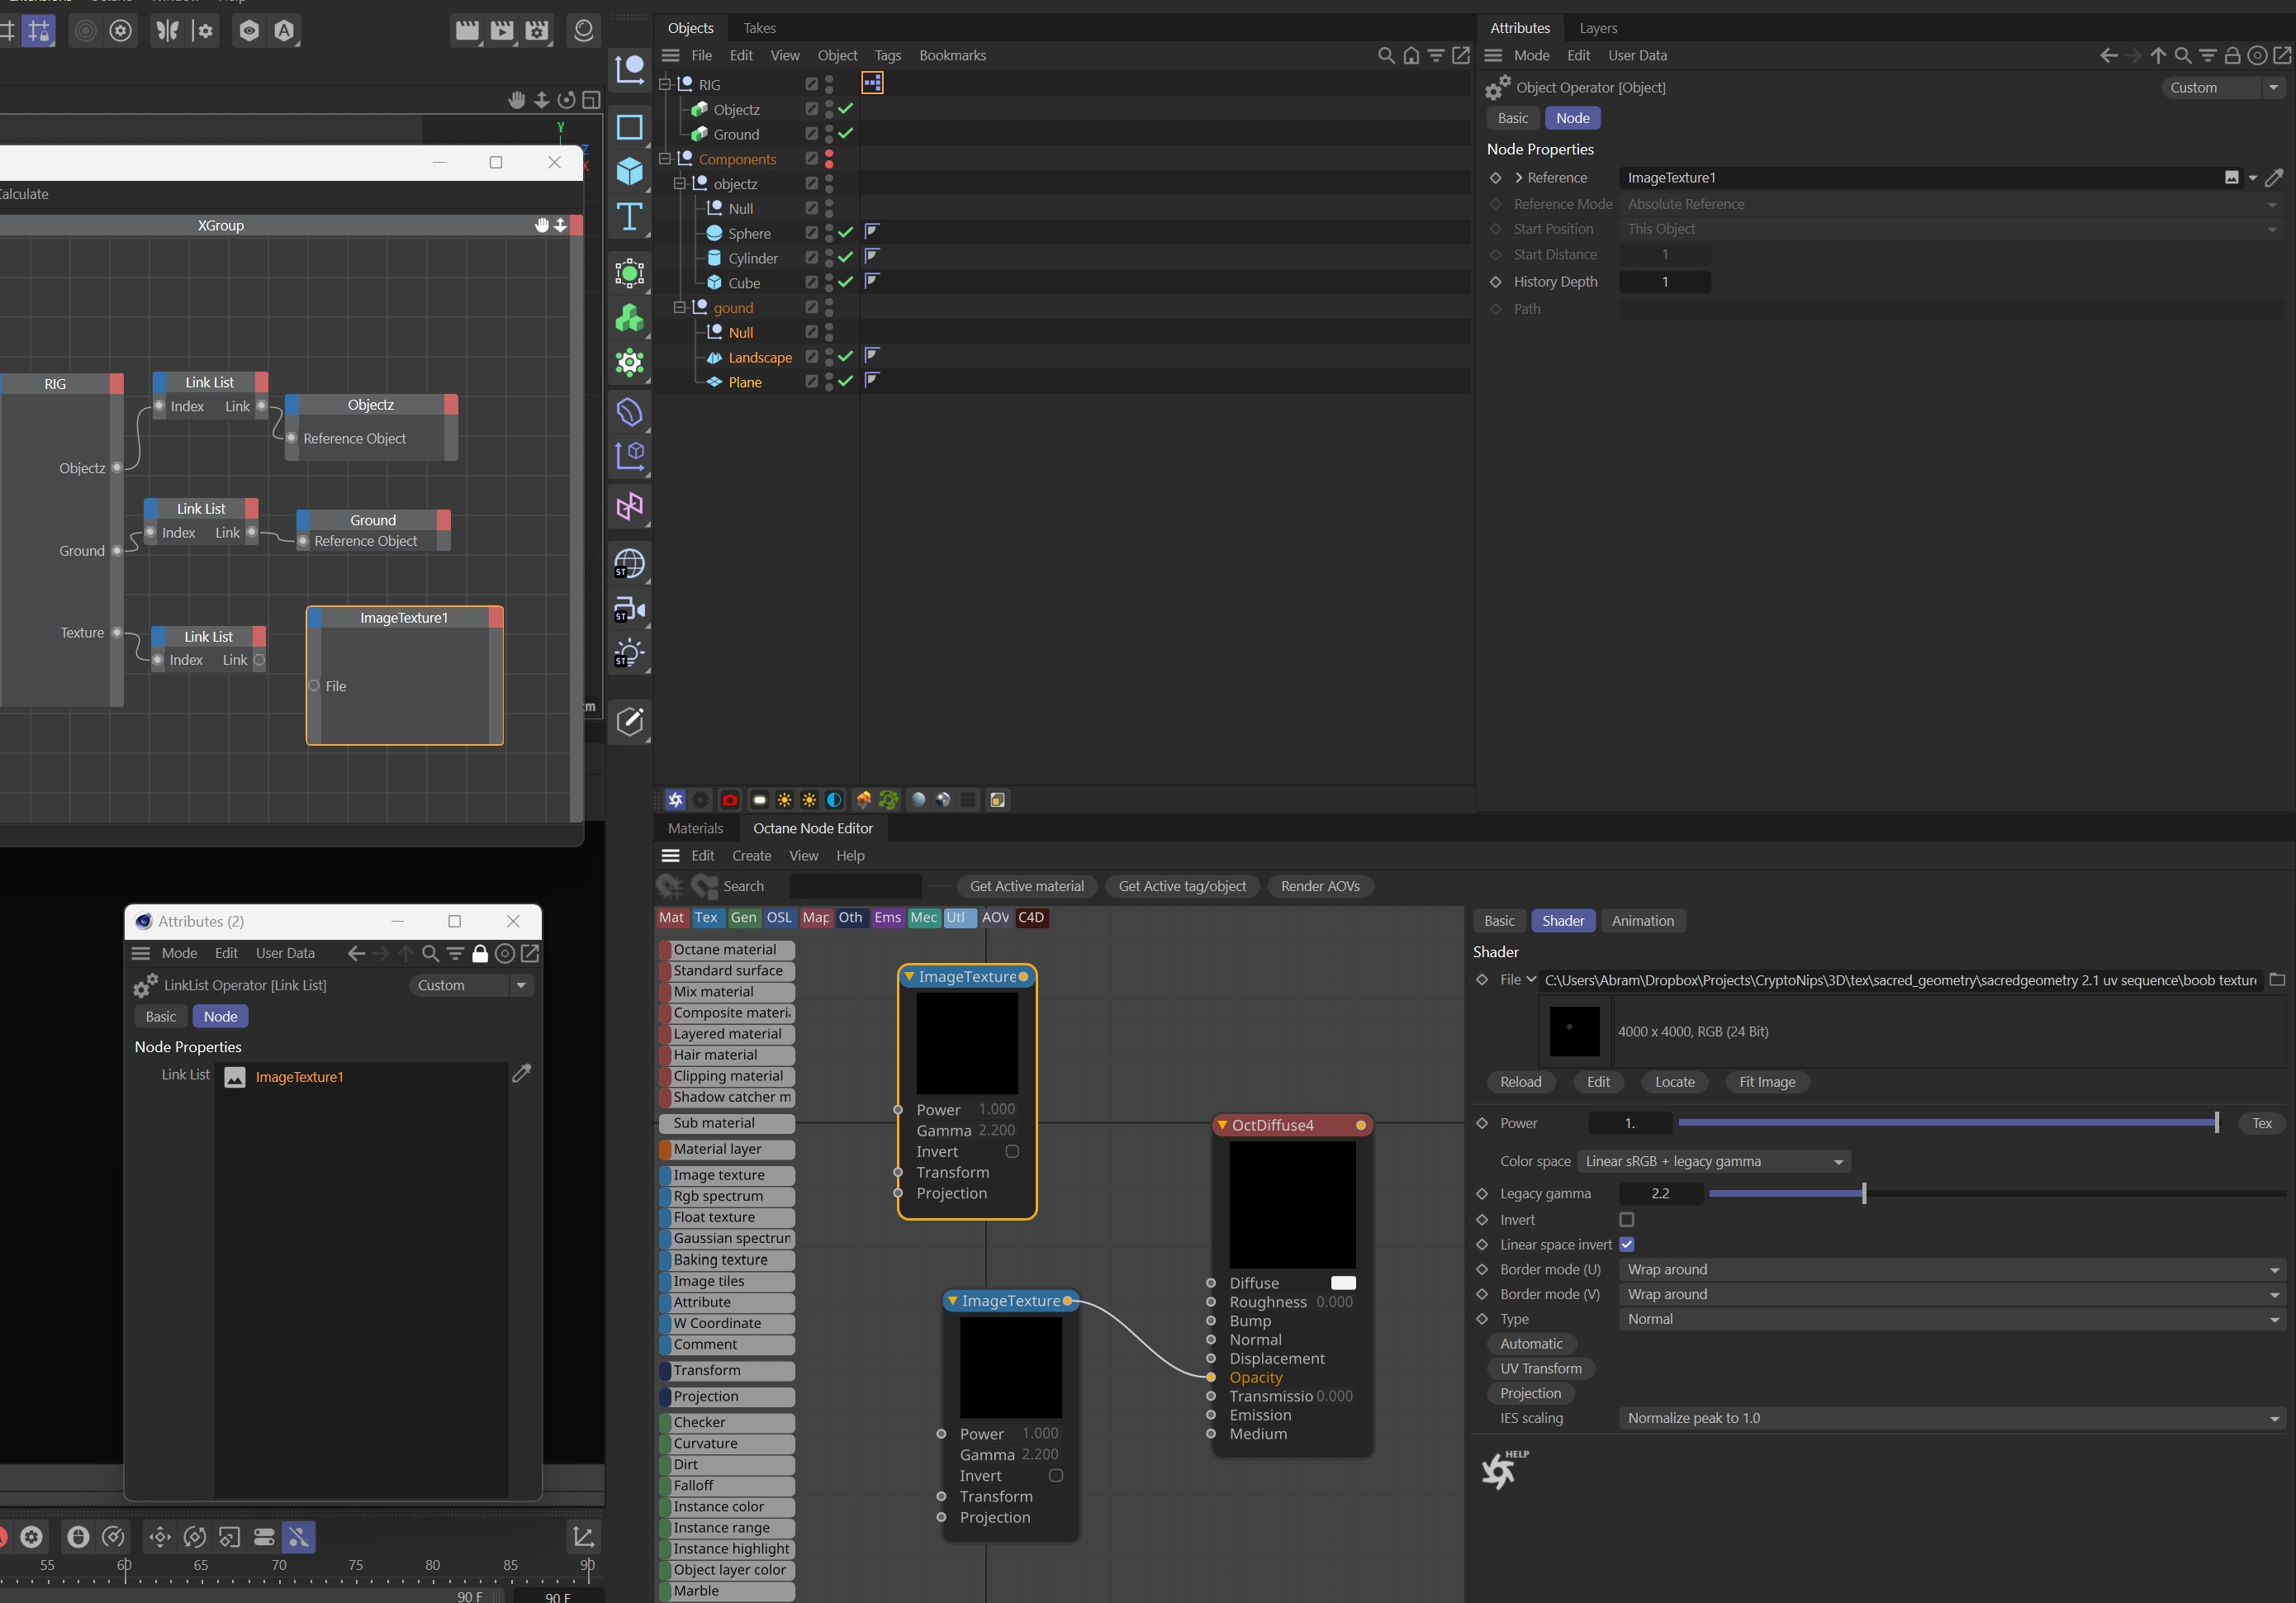The width and height of the screenshot is (2296, 1603).
Task: Click the search icon in the Objects manager
Action: pos(1385,56)
